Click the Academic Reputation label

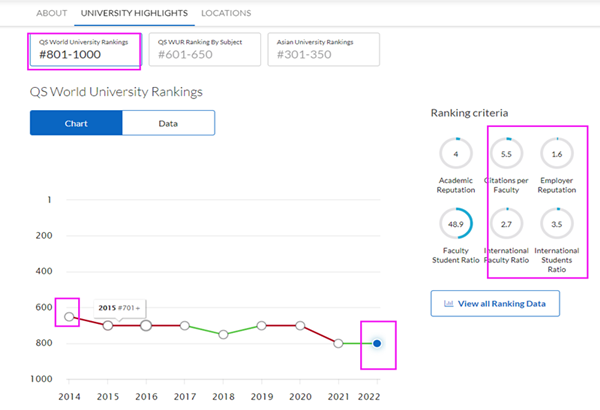coord(456,185)
